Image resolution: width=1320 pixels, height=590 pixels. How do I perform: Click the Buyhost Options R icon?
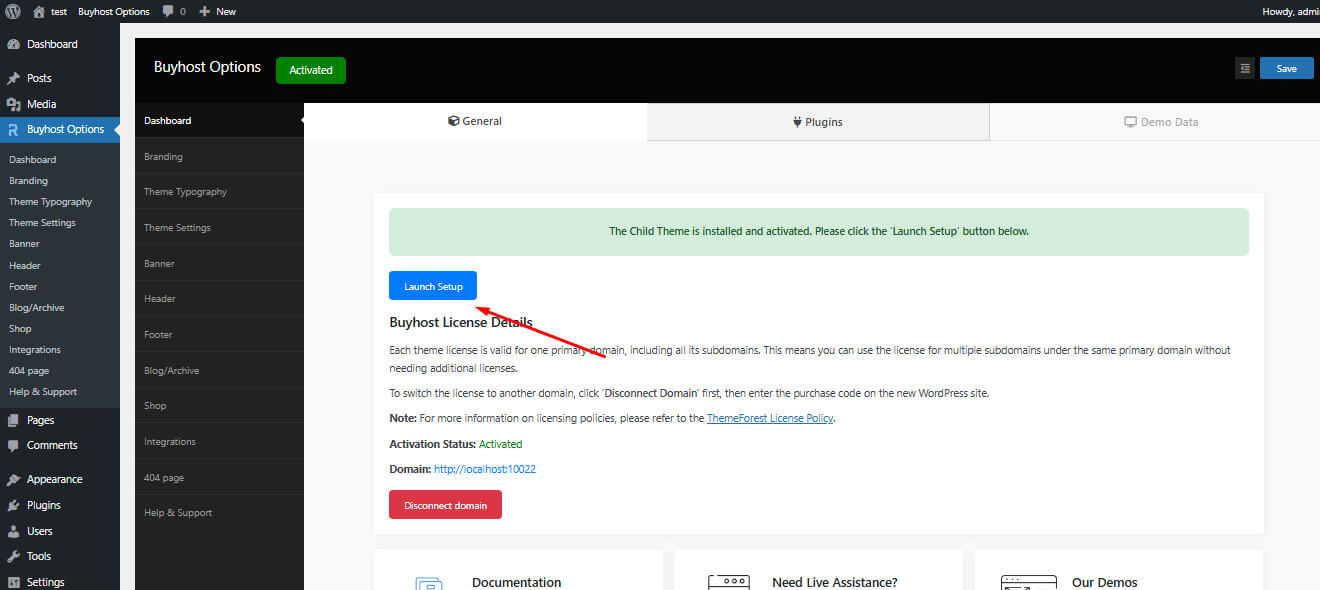(x=14, y=129)
